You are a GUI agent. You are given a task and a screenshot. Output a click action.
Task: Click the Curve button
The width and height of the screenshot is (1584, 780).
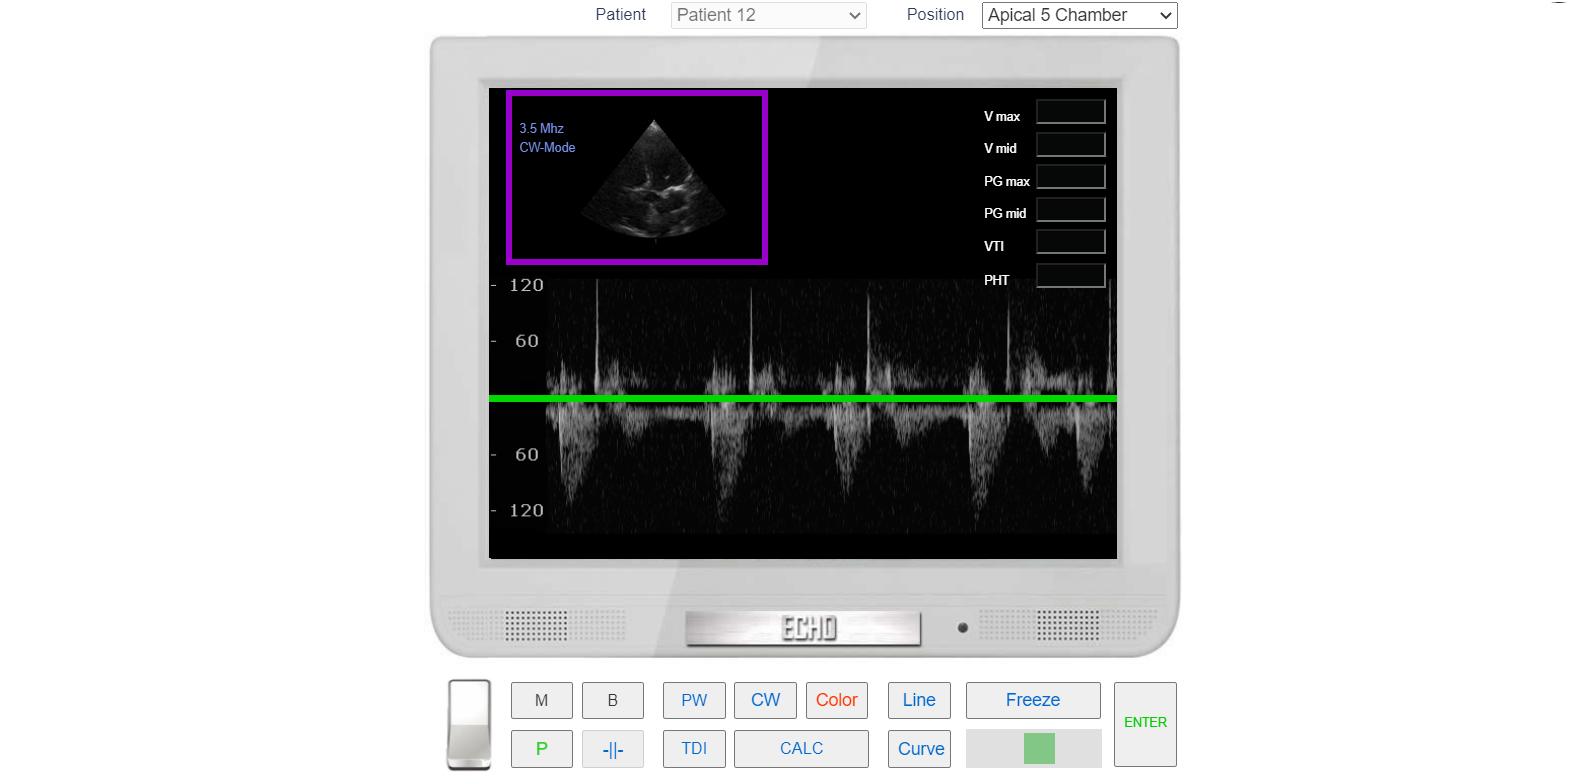(919, 749)
